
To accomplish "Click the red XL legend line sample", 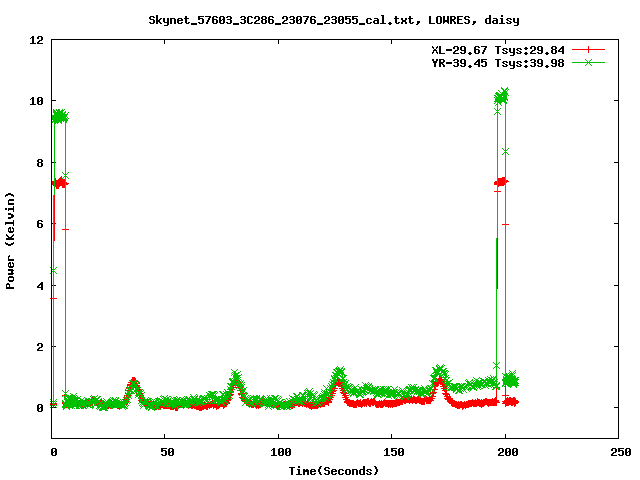I will coord(588,50).
